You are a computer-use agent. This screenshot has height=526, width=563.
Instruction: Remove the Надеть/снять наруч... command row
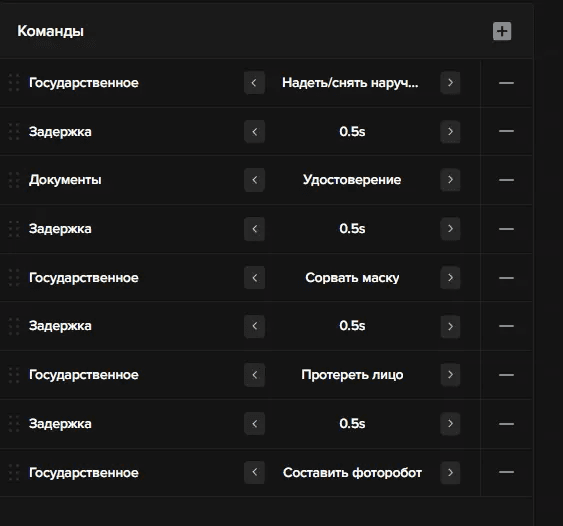click(506, 83)
